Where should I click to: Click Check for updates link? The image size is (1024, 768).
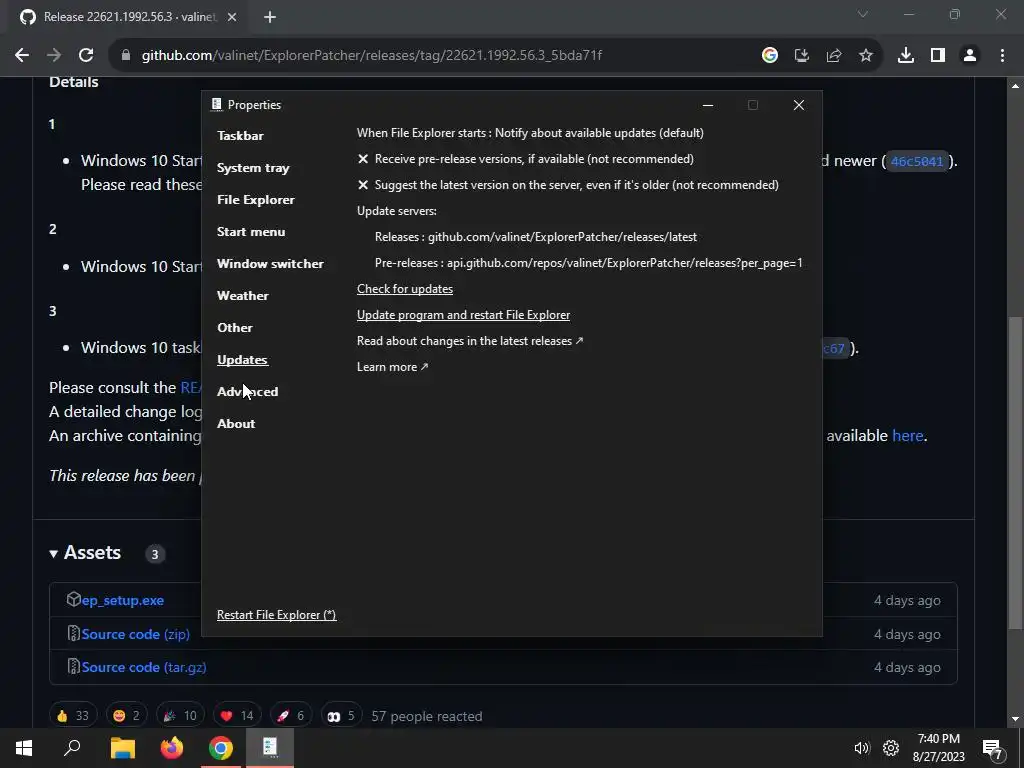pyautogui.click(x=404, y=289)
